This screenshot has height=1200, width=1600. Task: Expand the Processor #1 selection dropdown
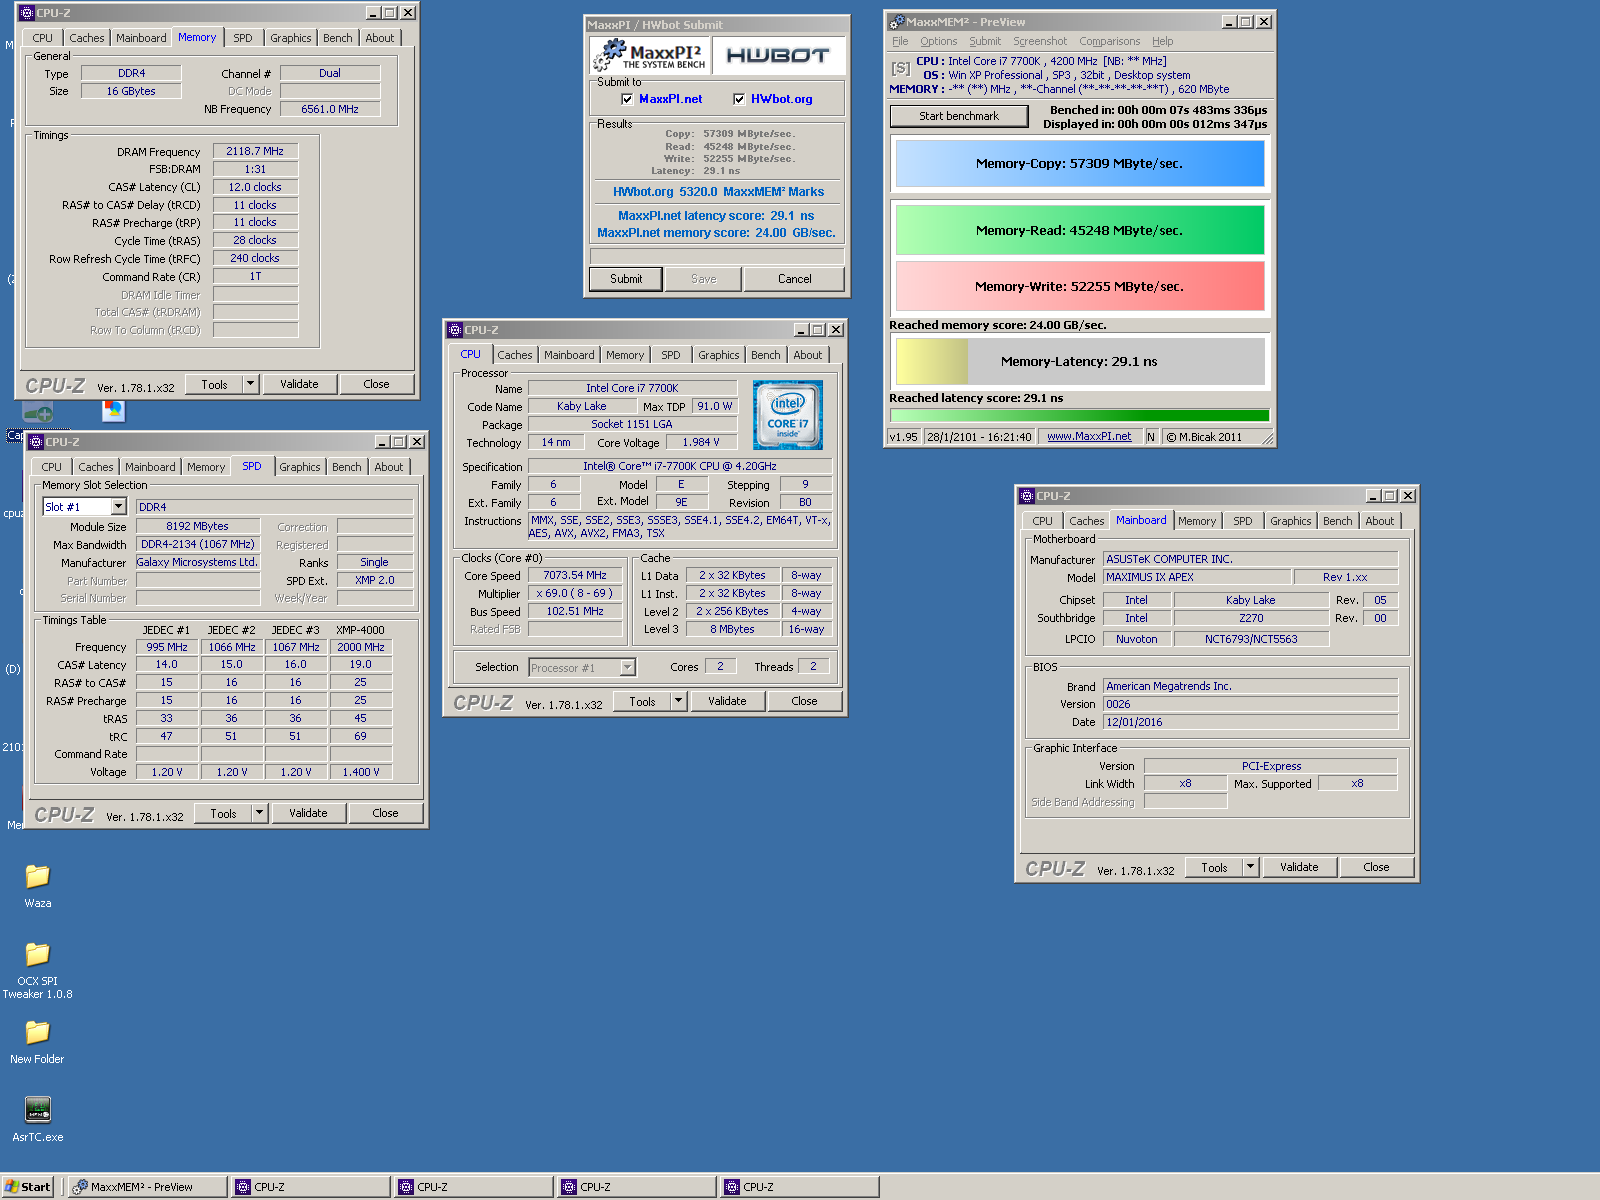pos(628,667)
